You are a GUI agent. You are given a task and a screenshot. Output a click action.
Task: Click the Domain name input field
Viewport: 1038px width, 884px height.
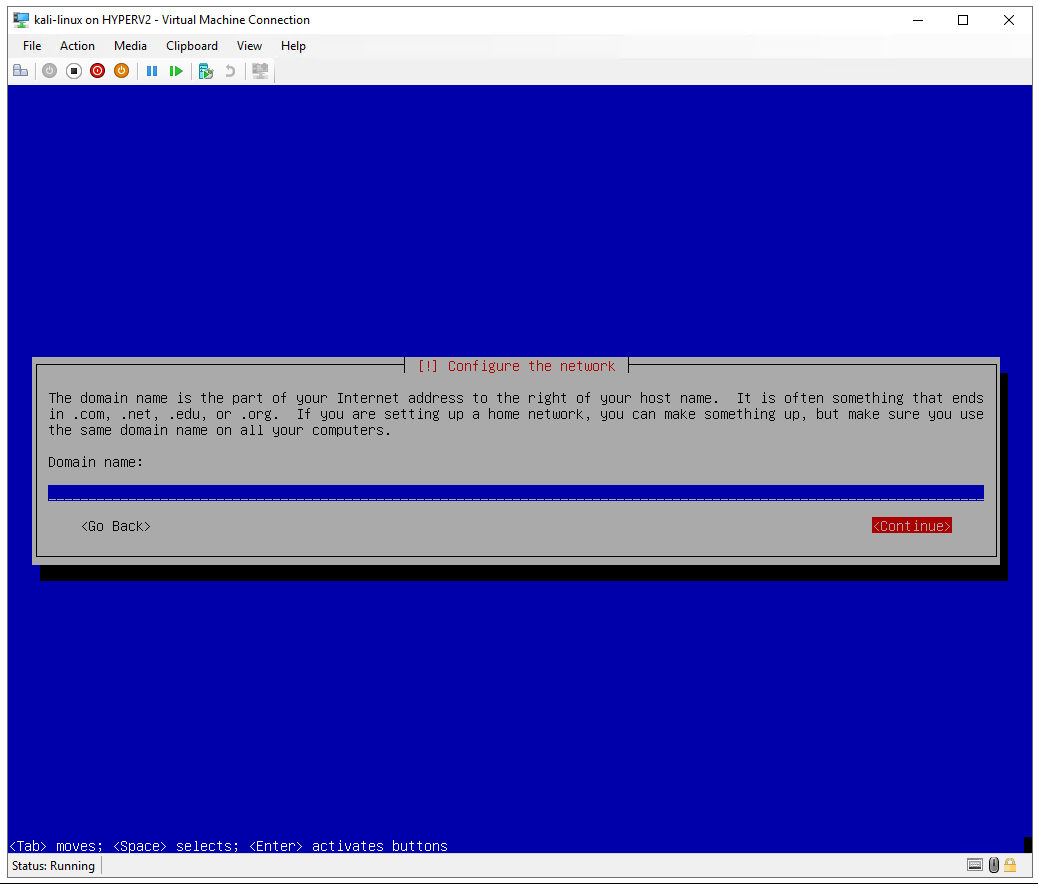click(x=515, y=492)
